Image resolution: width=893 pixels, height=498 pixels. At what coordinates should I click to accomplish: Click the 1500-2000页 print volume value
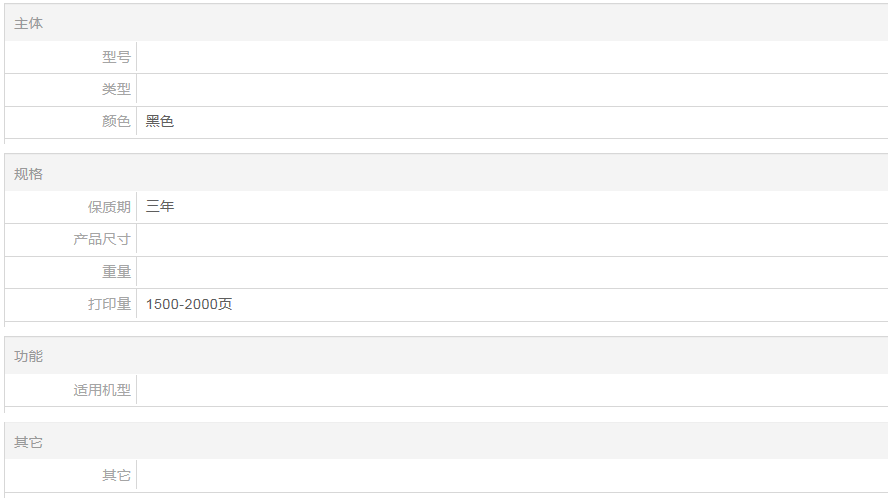(189, 304)
